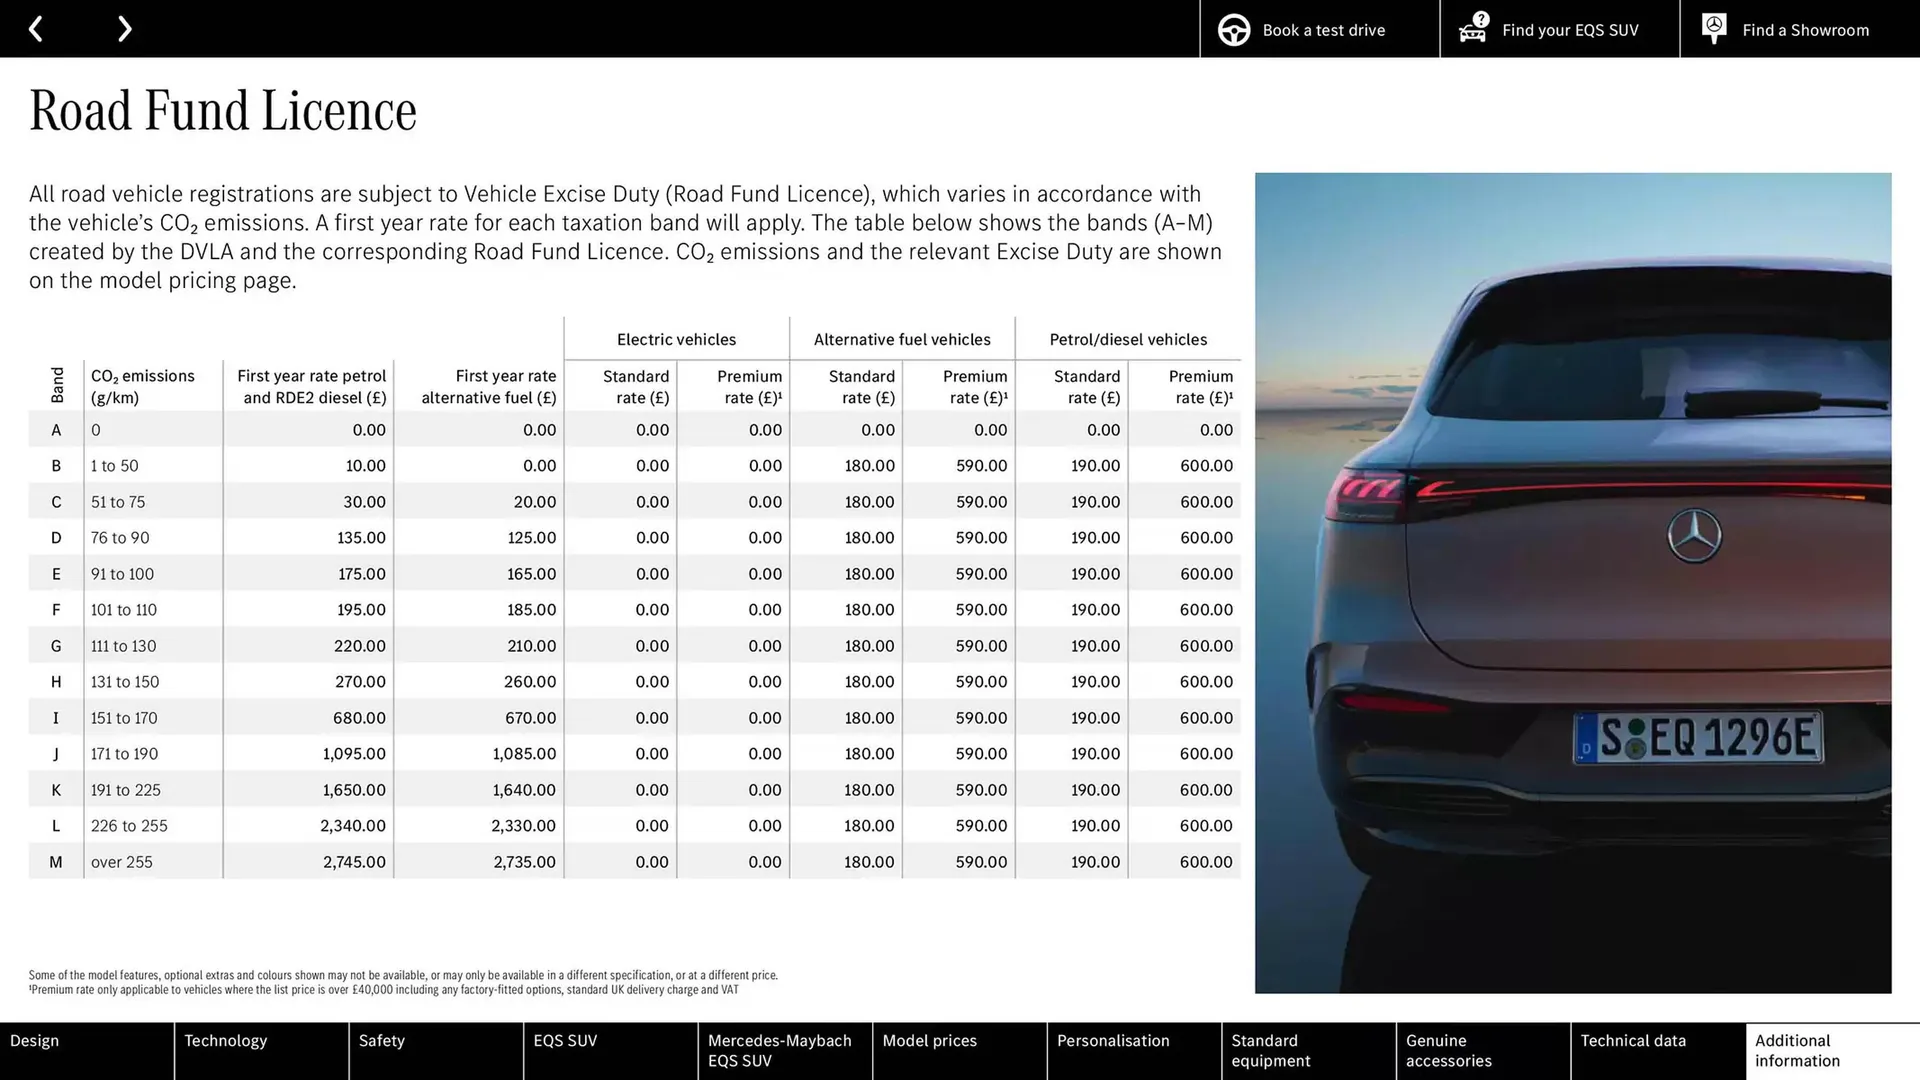Viewport: 1920px width, 1080px height.
Task: Select the Mercedes star emblem in the photo
Action: tap(1693, 535)
